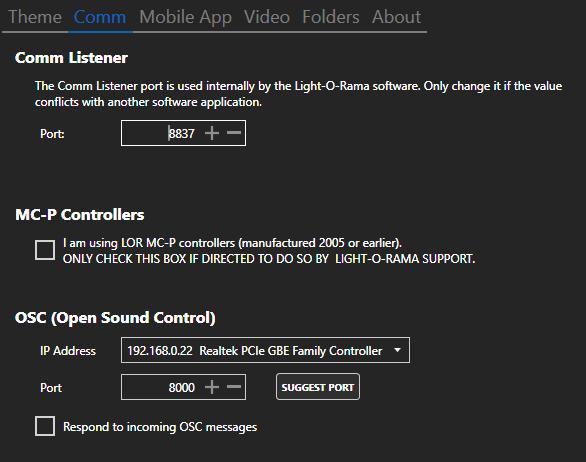Viewport: 586px width, 462px height.
Task: Open the IP Address dropdown arrow
Action: (398, 350)
